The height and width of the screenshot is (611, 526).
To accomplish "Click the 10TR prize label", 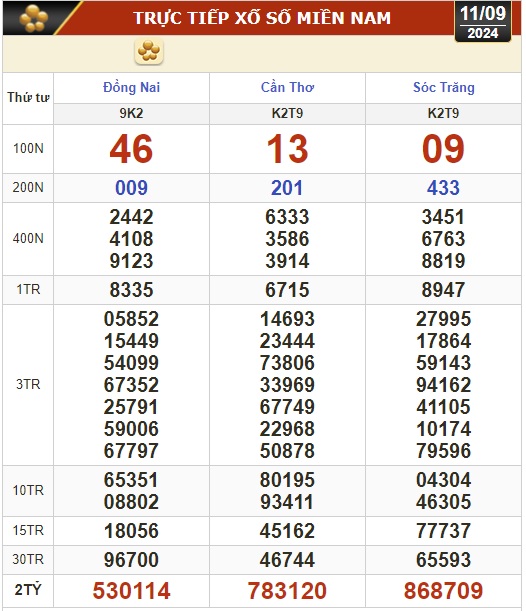I will (x=28, y=490).
